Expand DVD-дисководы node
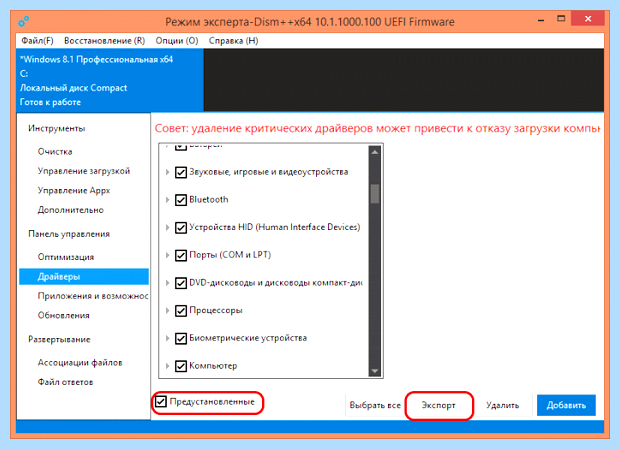620x449 pixels. coord(167,283)
